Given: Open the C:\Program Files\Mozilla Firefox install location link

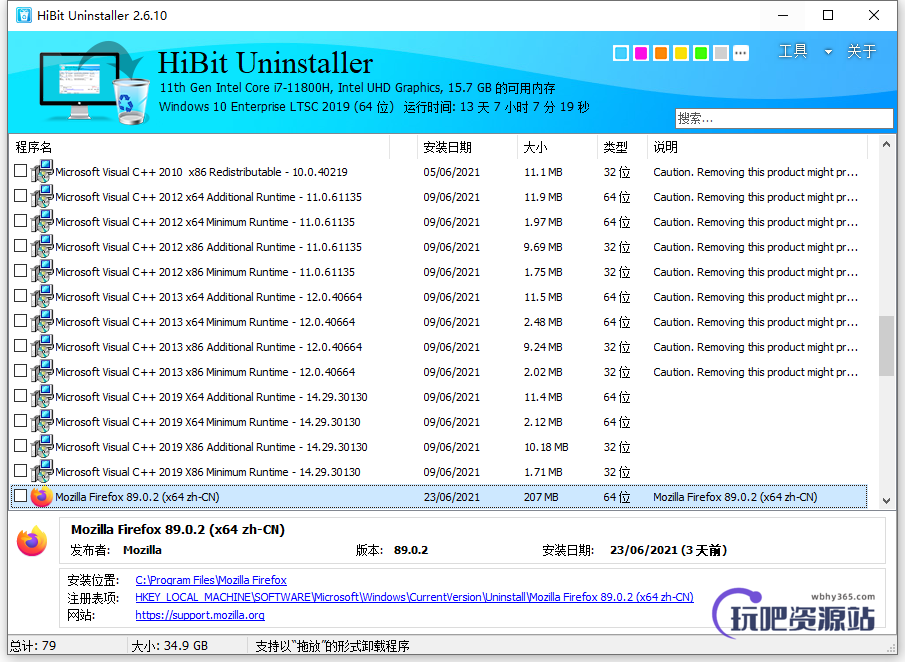Looking at the screenshot, I should (211, 580).
